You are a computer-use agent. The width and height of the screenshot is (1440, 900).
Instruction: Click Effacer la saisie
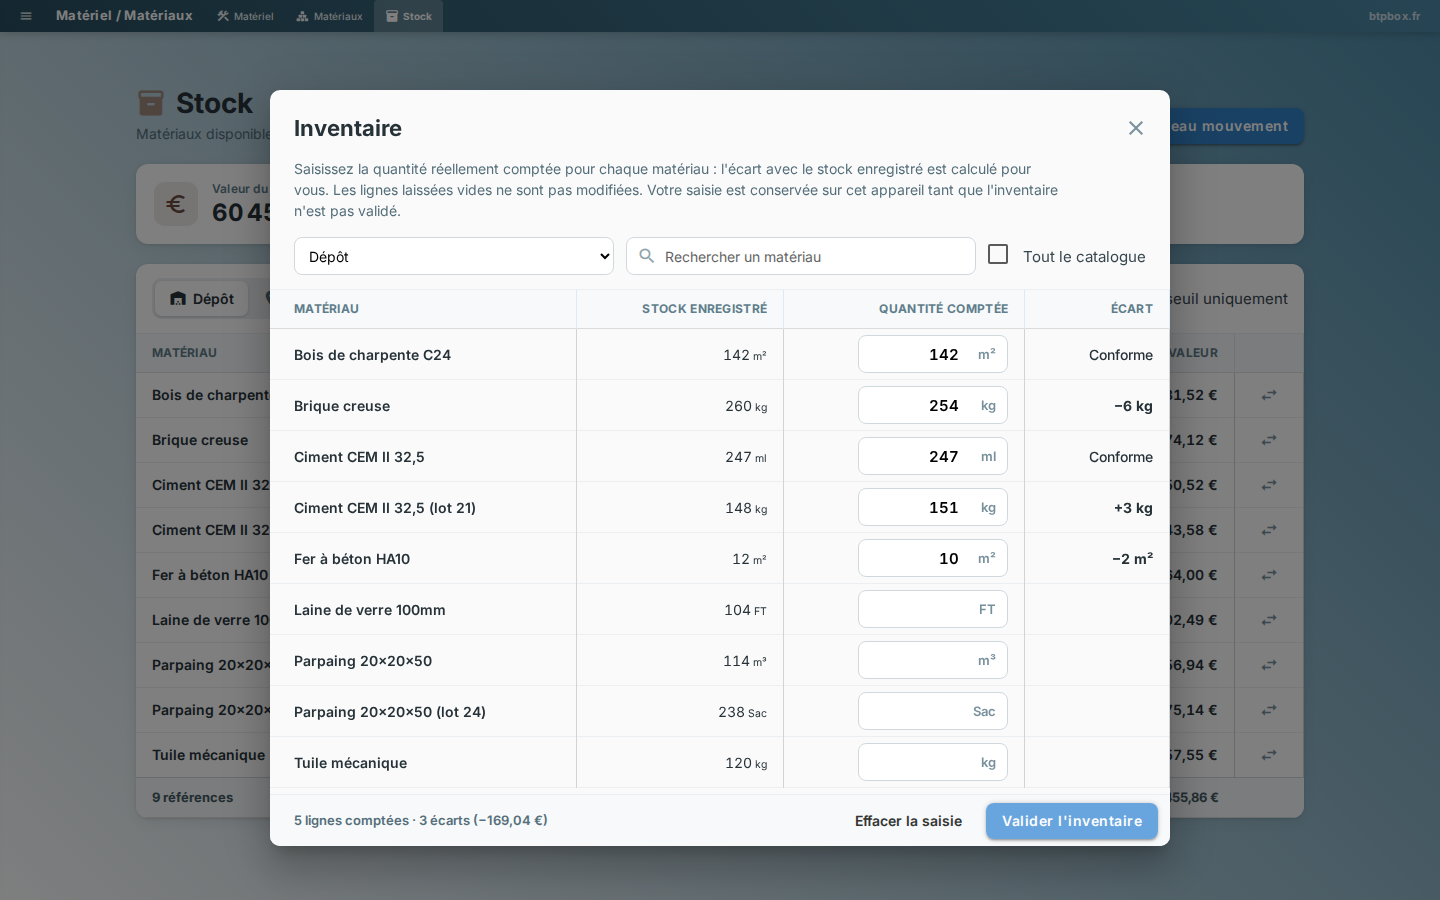click(x=908, y=821)
